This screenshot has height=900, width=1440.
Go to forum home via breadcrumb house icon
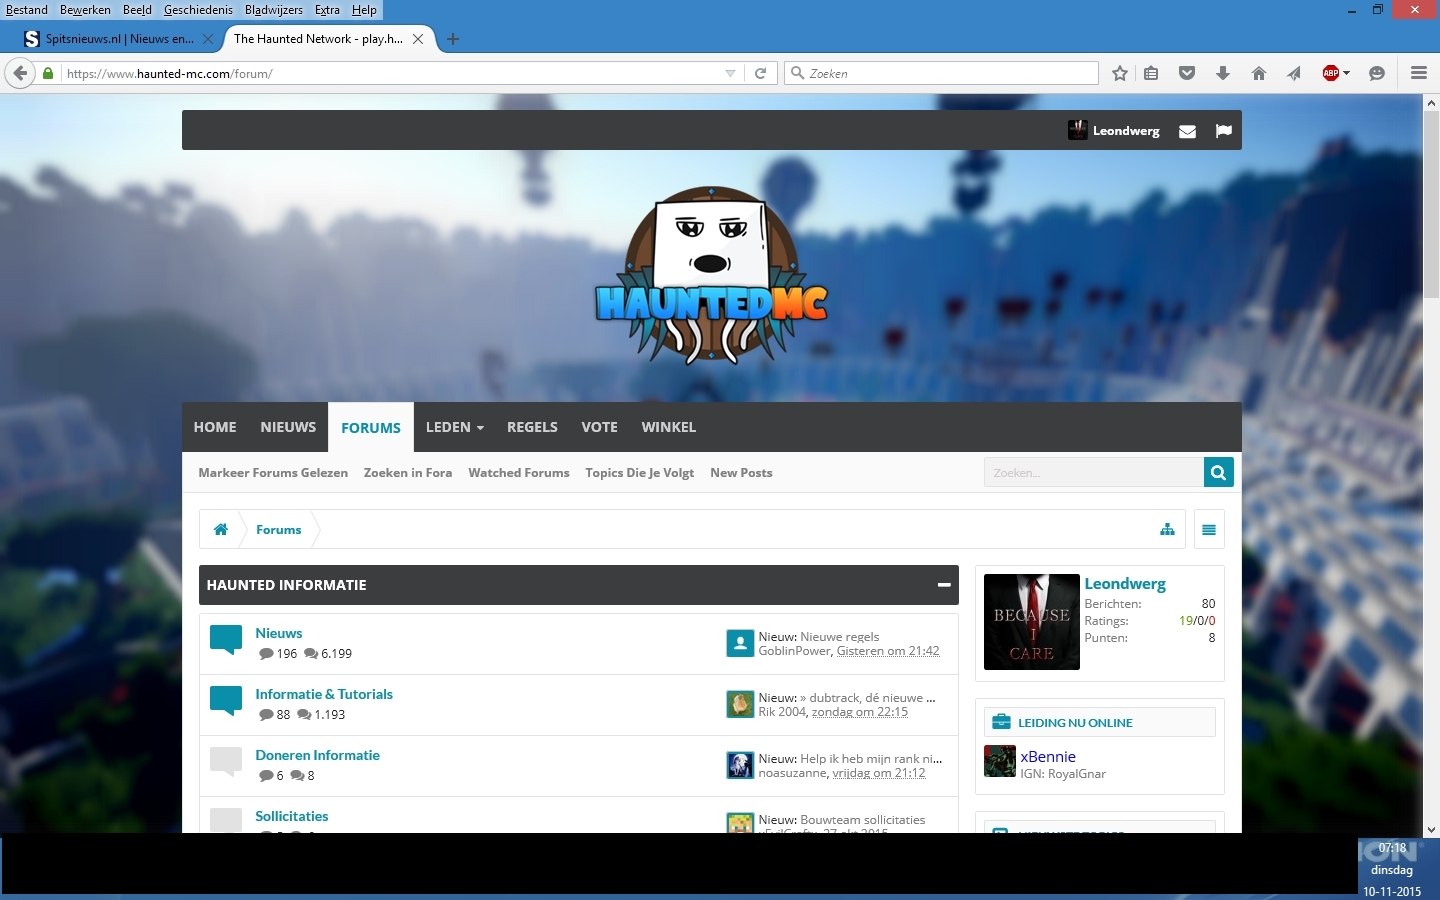[220, 529]
